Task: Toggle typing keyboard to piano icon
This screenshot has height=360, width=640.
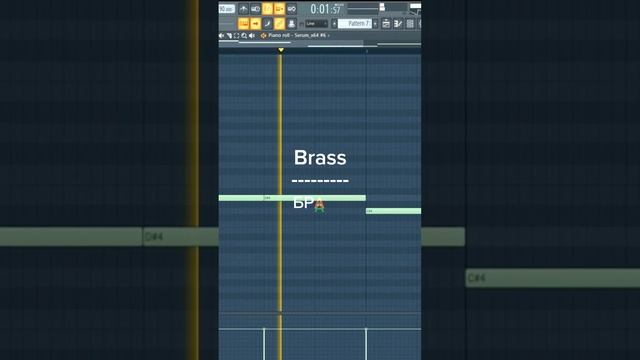Action: pyautogui.click(x=243, y=24)
